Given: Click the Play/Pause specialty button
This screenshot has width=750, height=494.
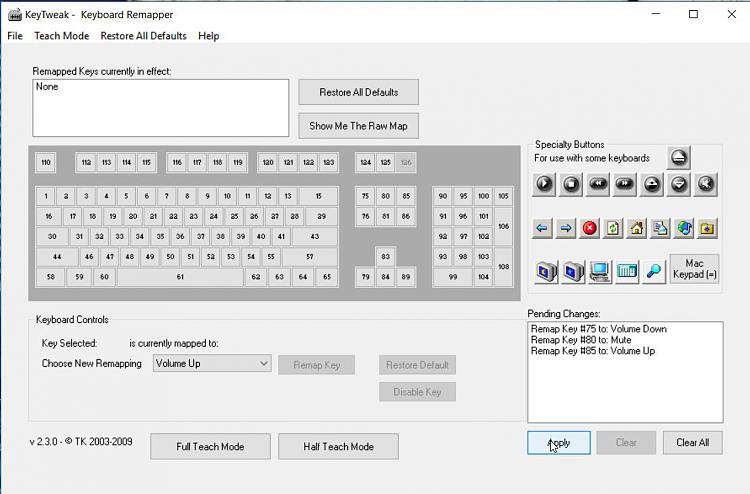Looking at the screenshot, I should point(544,184).
